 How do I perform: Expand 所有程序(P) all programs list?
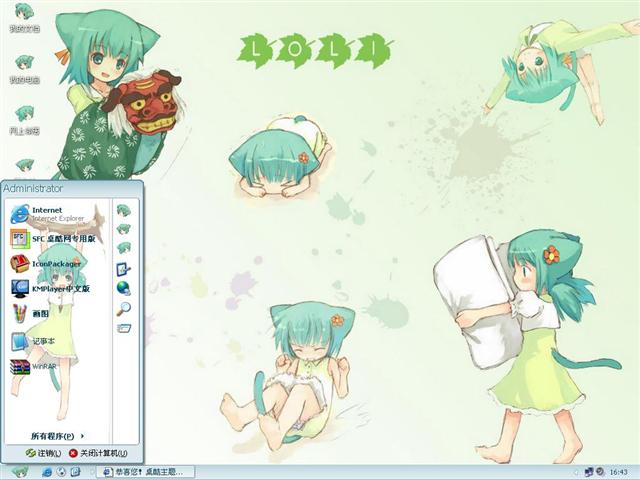[58, 436]
